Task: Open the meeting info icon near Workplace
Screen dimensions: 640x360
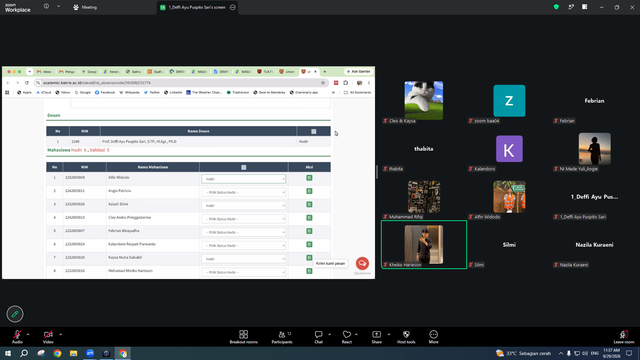Action: tap(46, 7)
